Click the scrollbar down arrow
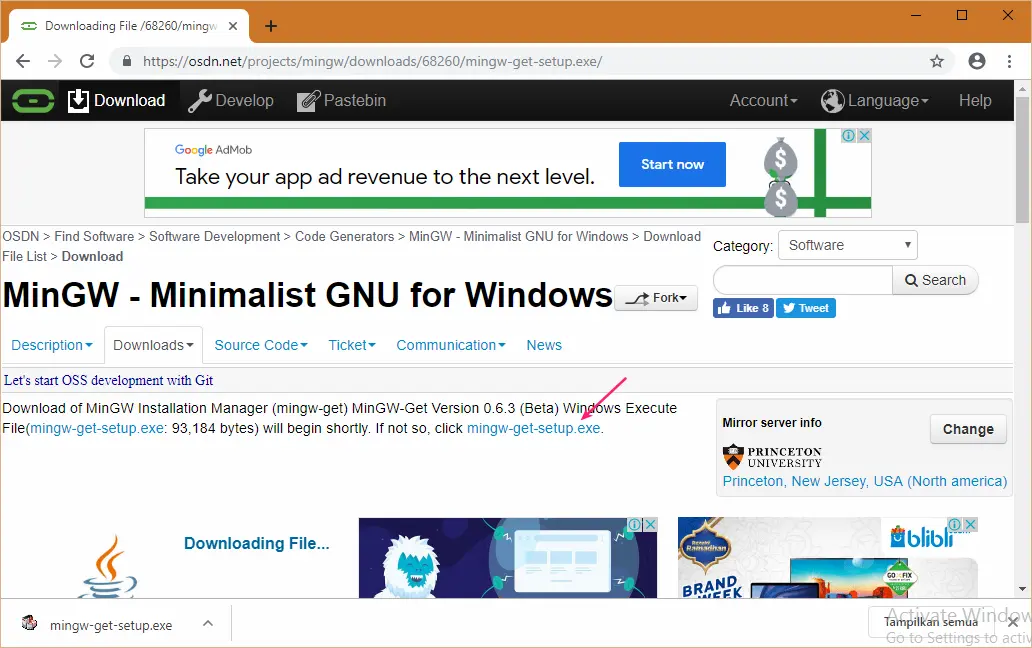This screenshot has height=648, width=1032. [x=1022, y=589]
